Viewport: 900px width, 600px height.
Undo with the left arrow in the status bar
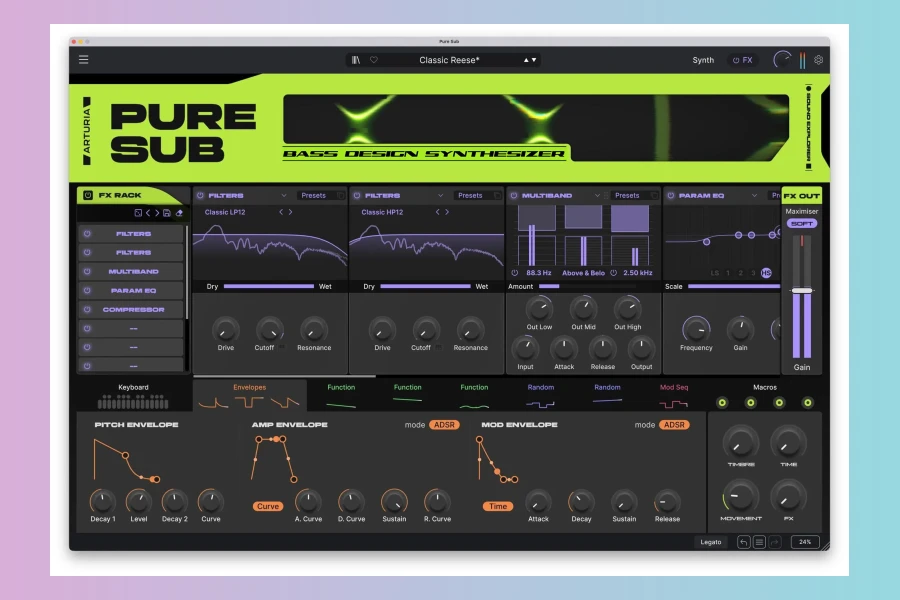(743, 542)
